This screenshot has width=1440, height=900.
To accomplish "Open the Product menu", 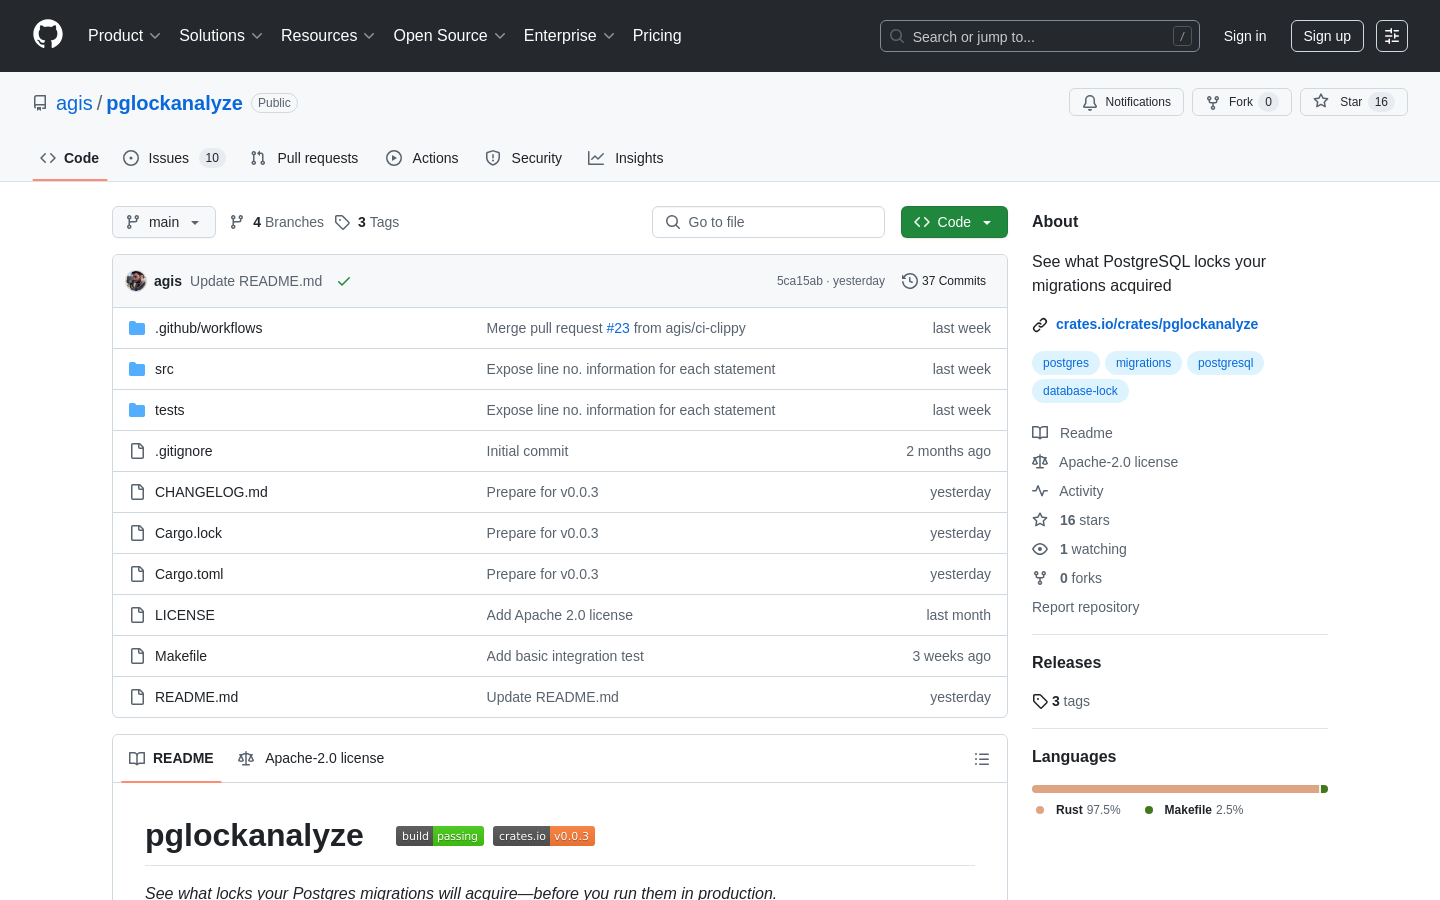I will click(124, 36).
